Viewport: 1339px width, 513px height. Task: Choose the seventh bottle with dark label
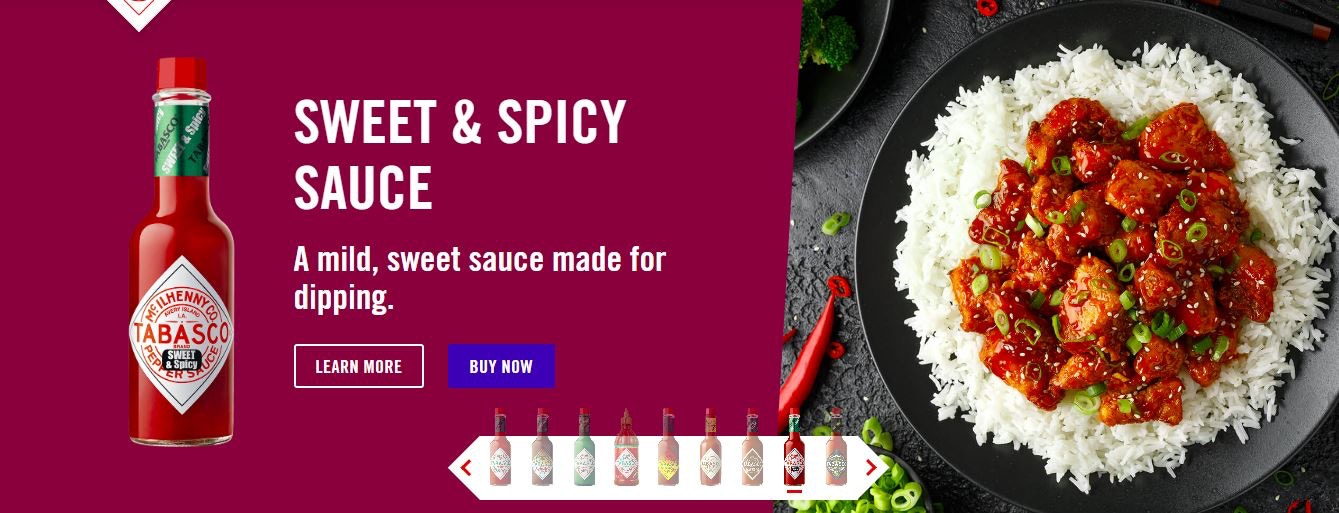(x=752, y=447)
